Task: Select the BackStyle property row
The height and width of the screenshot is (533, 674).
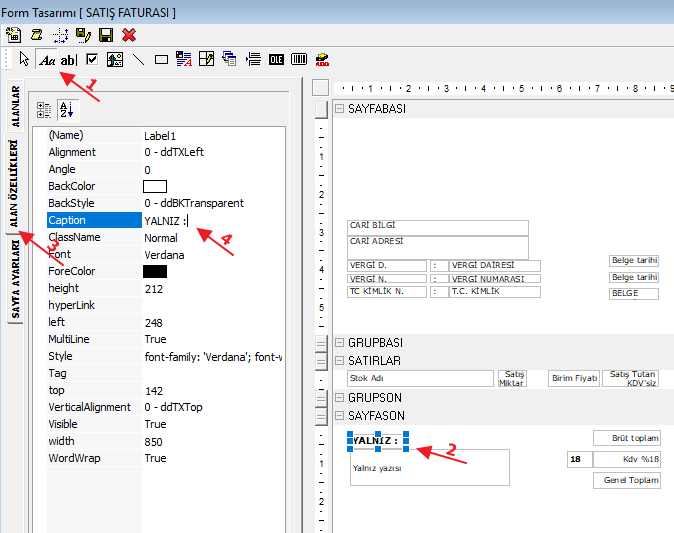Action: pyautogui.click(x=165, y=203)
